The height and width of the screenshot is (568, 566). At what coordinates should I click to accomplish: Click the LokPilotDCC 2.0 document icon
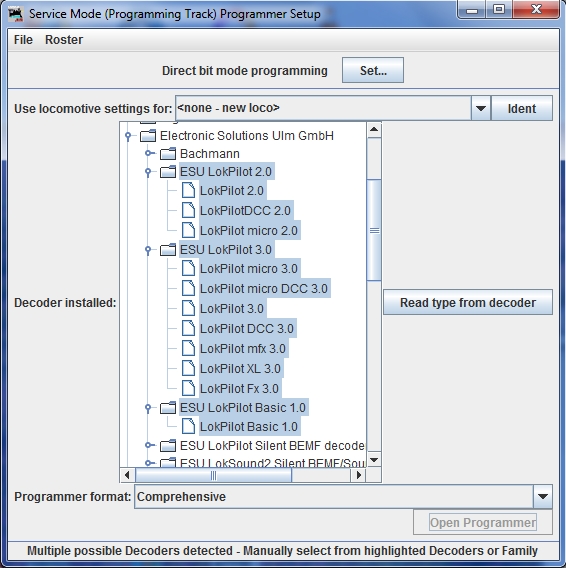[x=188, y=210]
